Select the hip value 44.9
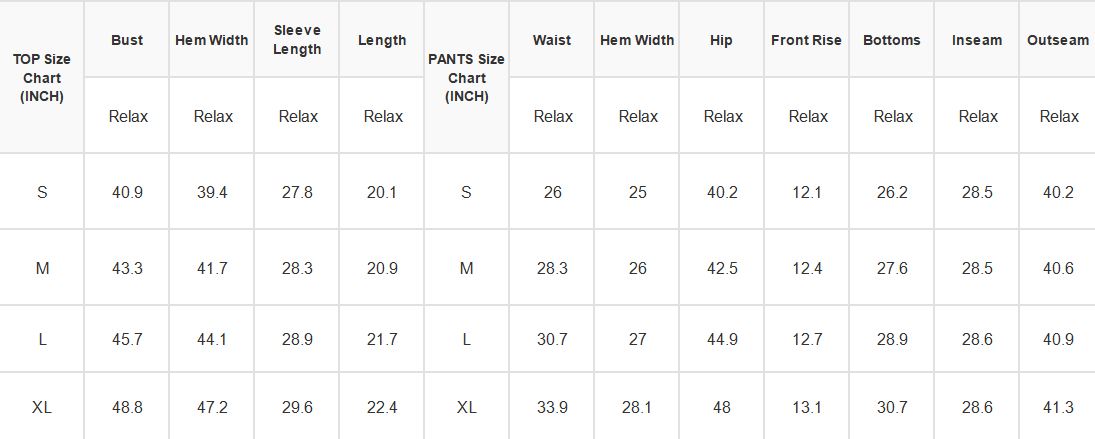Screen dimensions: 1095x439 (721, 339)
